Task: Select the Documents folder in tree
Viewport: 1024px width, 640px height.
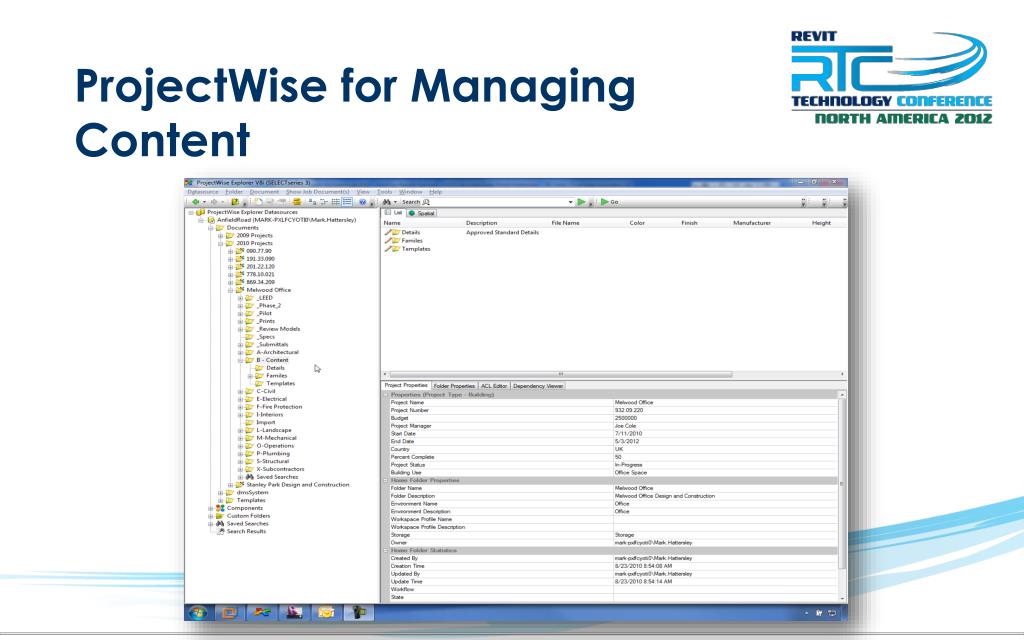Action: coord(242,228)
